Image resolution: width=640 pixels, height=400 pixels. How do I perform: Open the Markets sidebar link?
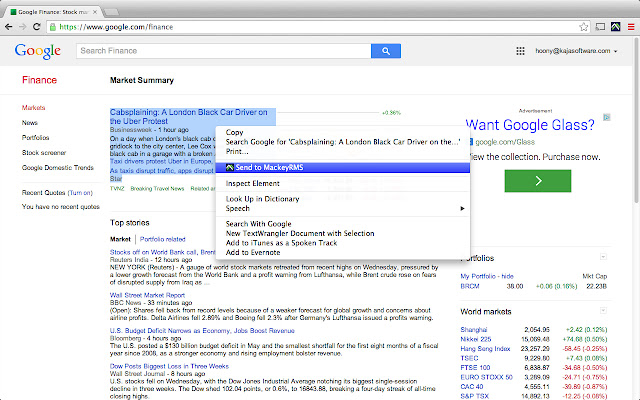pos(33,108)
